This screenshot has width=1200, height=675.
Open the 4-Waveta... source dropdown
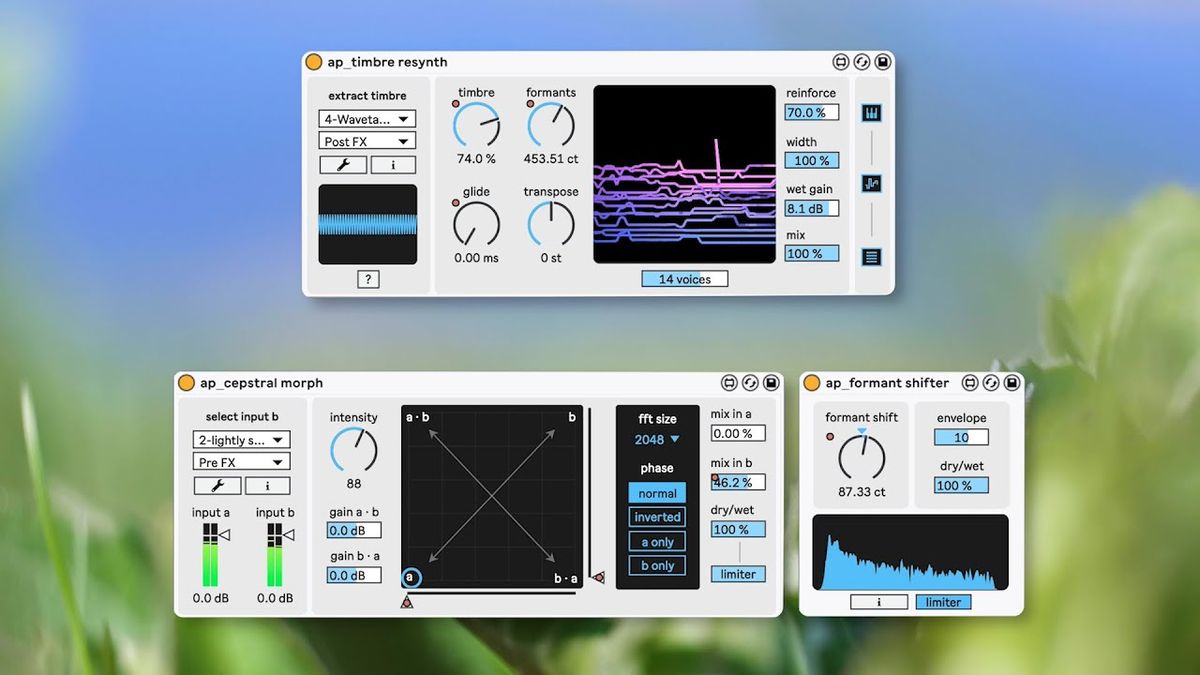tap(367, 119)
